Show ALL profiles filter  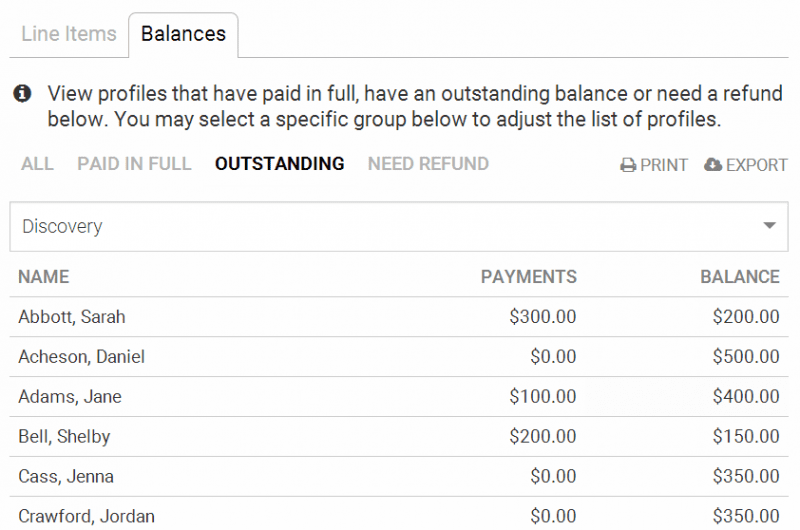tap(37, 164)
